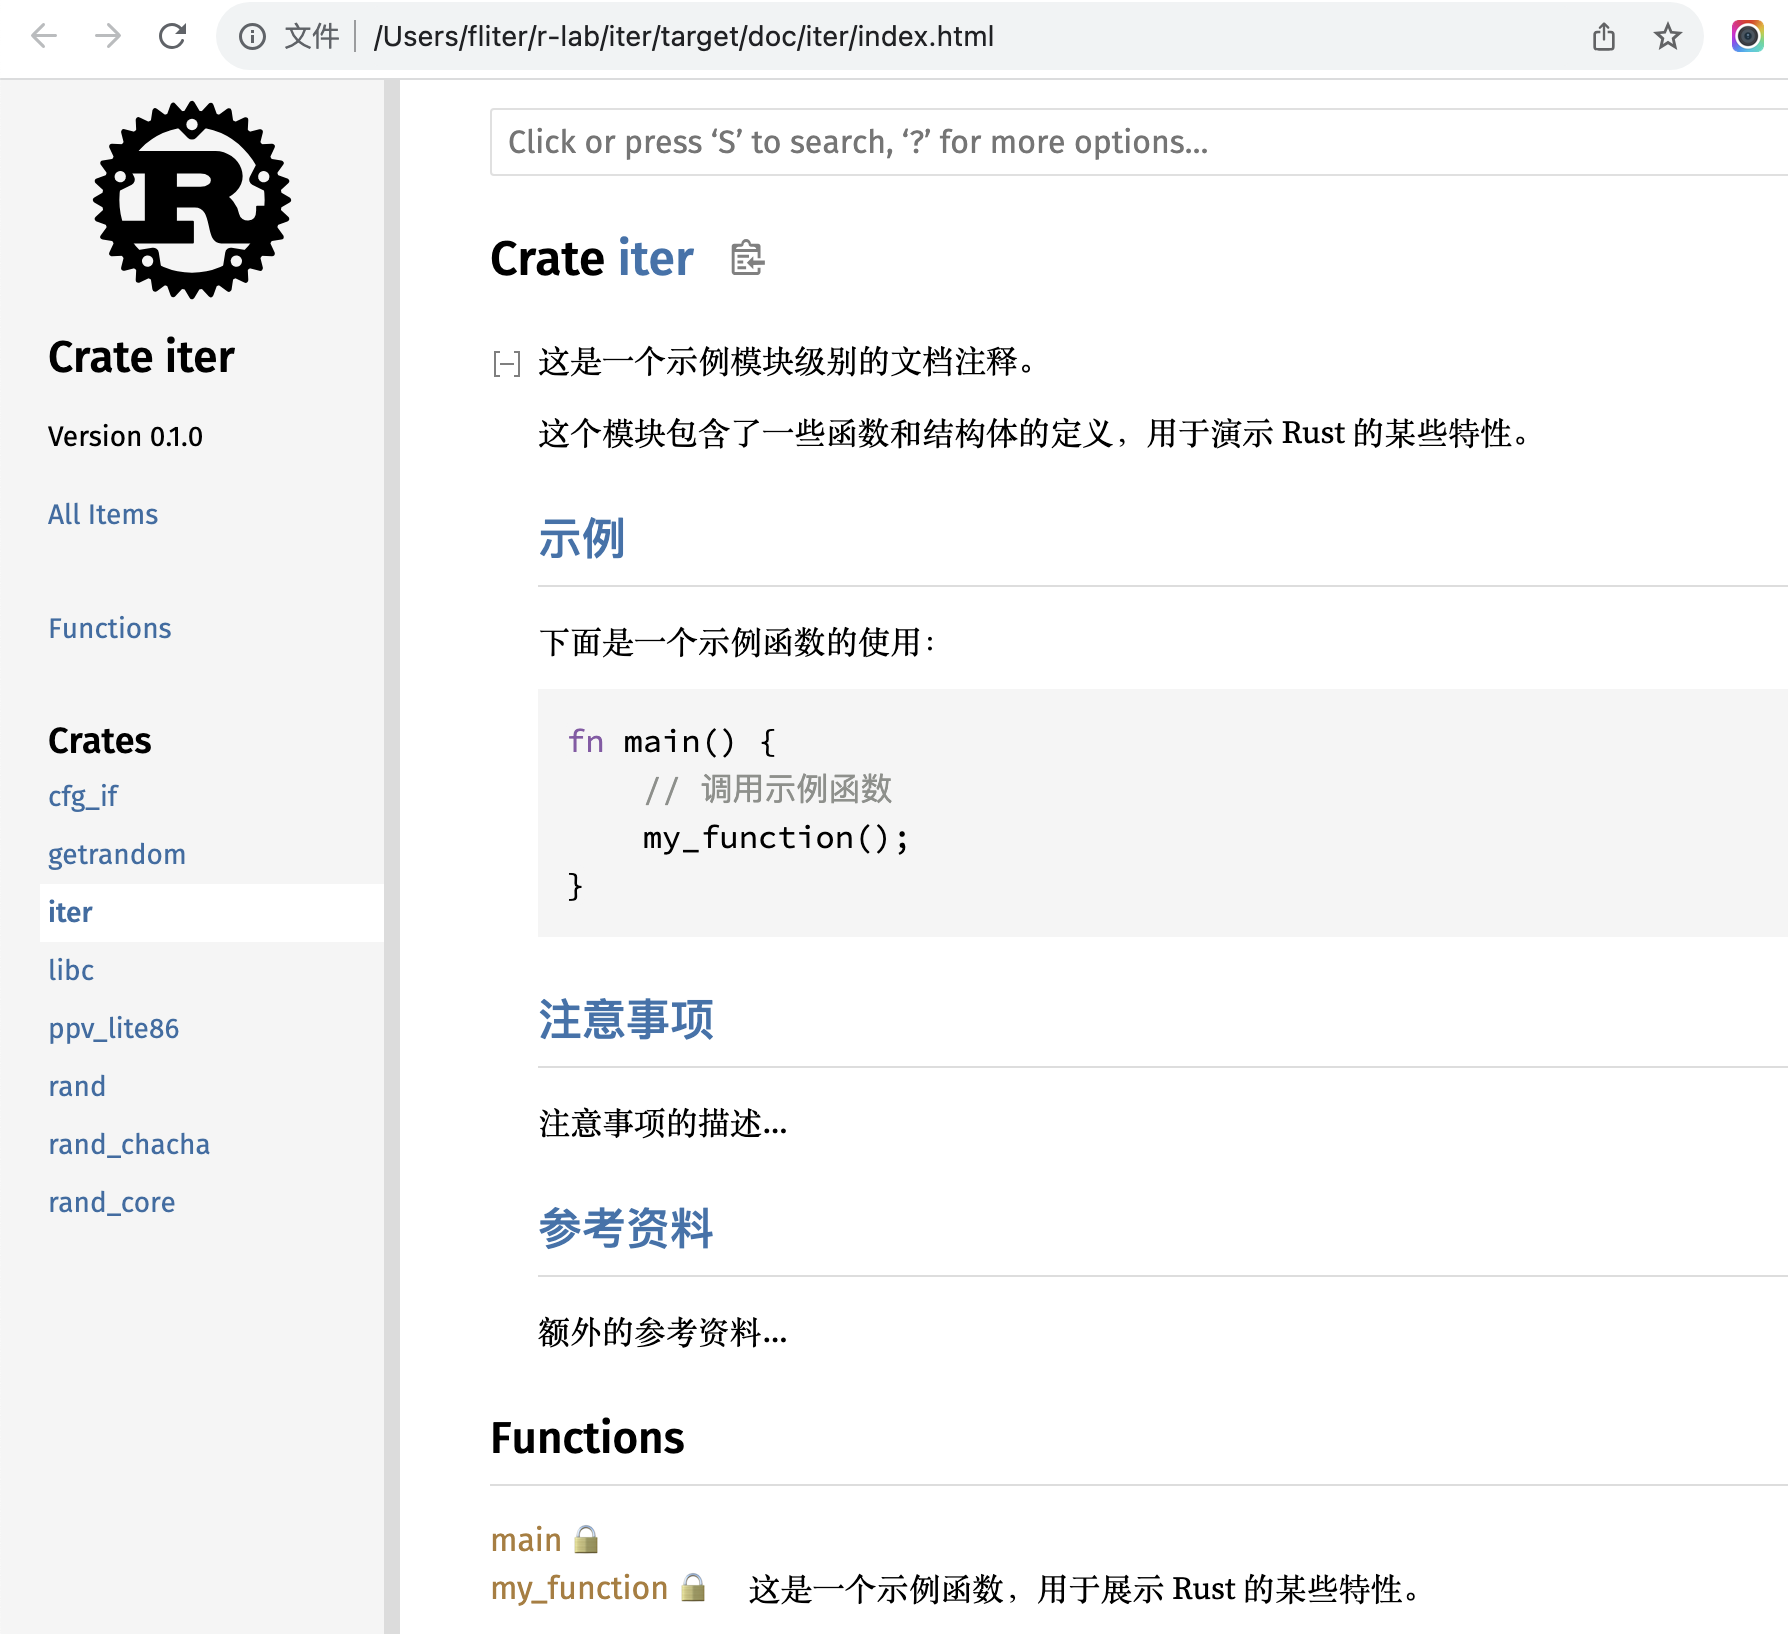
Task: Jump to Functions section in sidebar
Action: tap(110, 628)
